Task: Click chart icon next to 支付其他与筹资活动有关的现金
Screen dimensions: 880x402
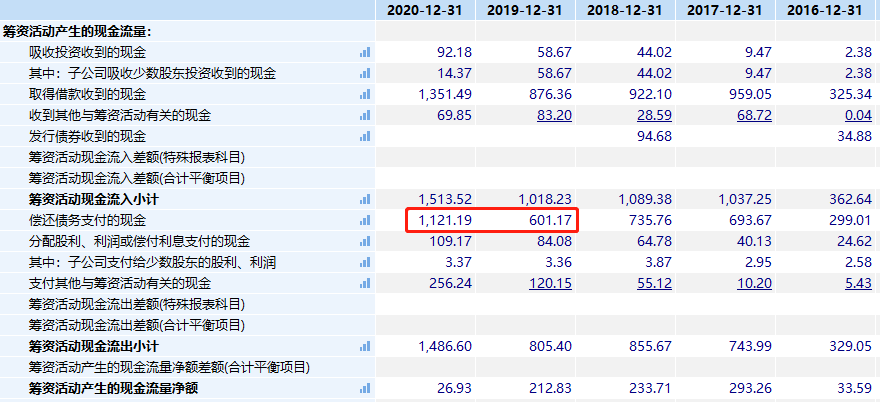Action: coord(364,283)
